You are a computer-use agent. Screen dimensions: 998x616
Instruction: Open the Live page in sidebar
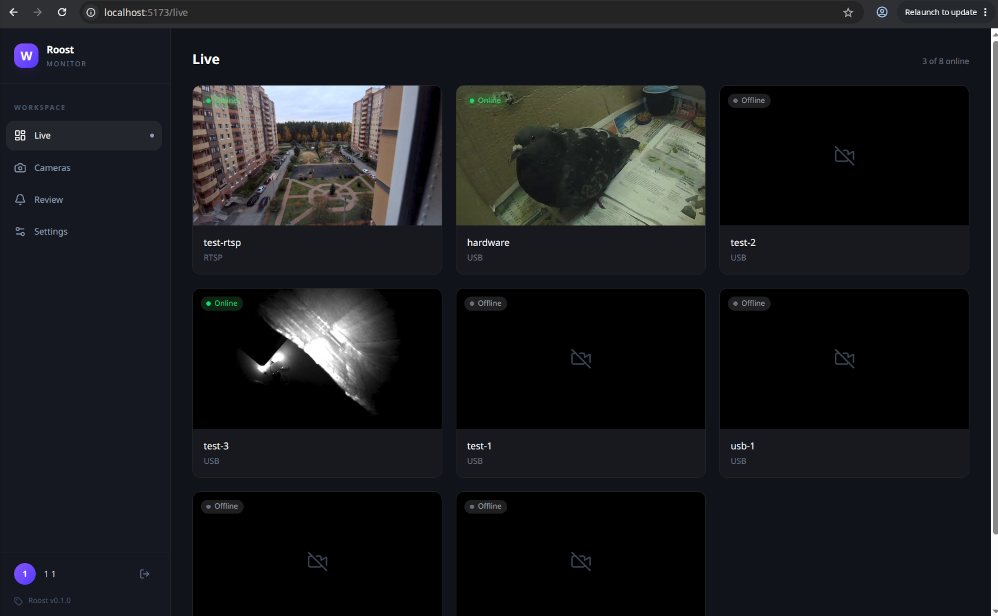pyautogui.click(x=83, y=136)
